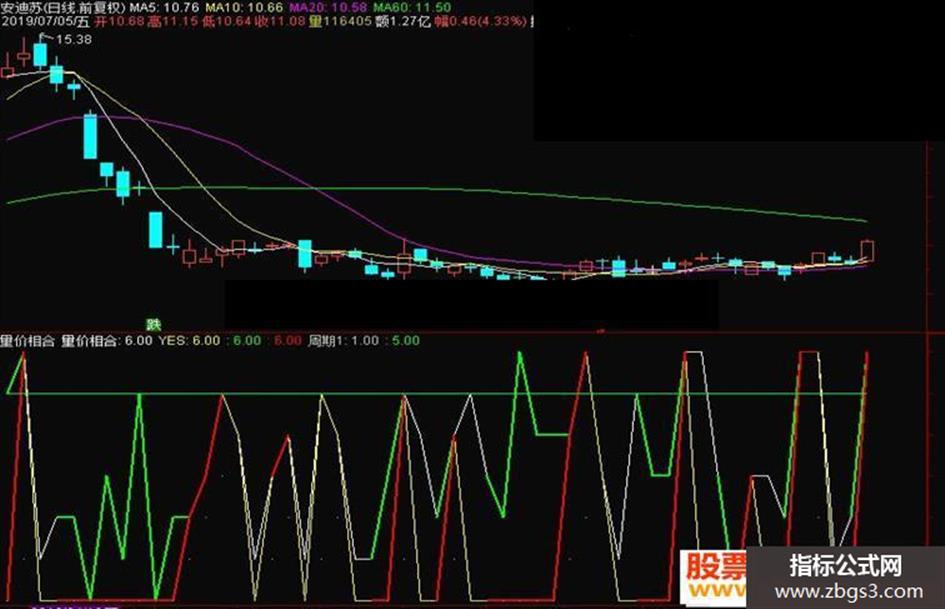
Task: Select the MA10: 10.66 label
Action: 244,8
